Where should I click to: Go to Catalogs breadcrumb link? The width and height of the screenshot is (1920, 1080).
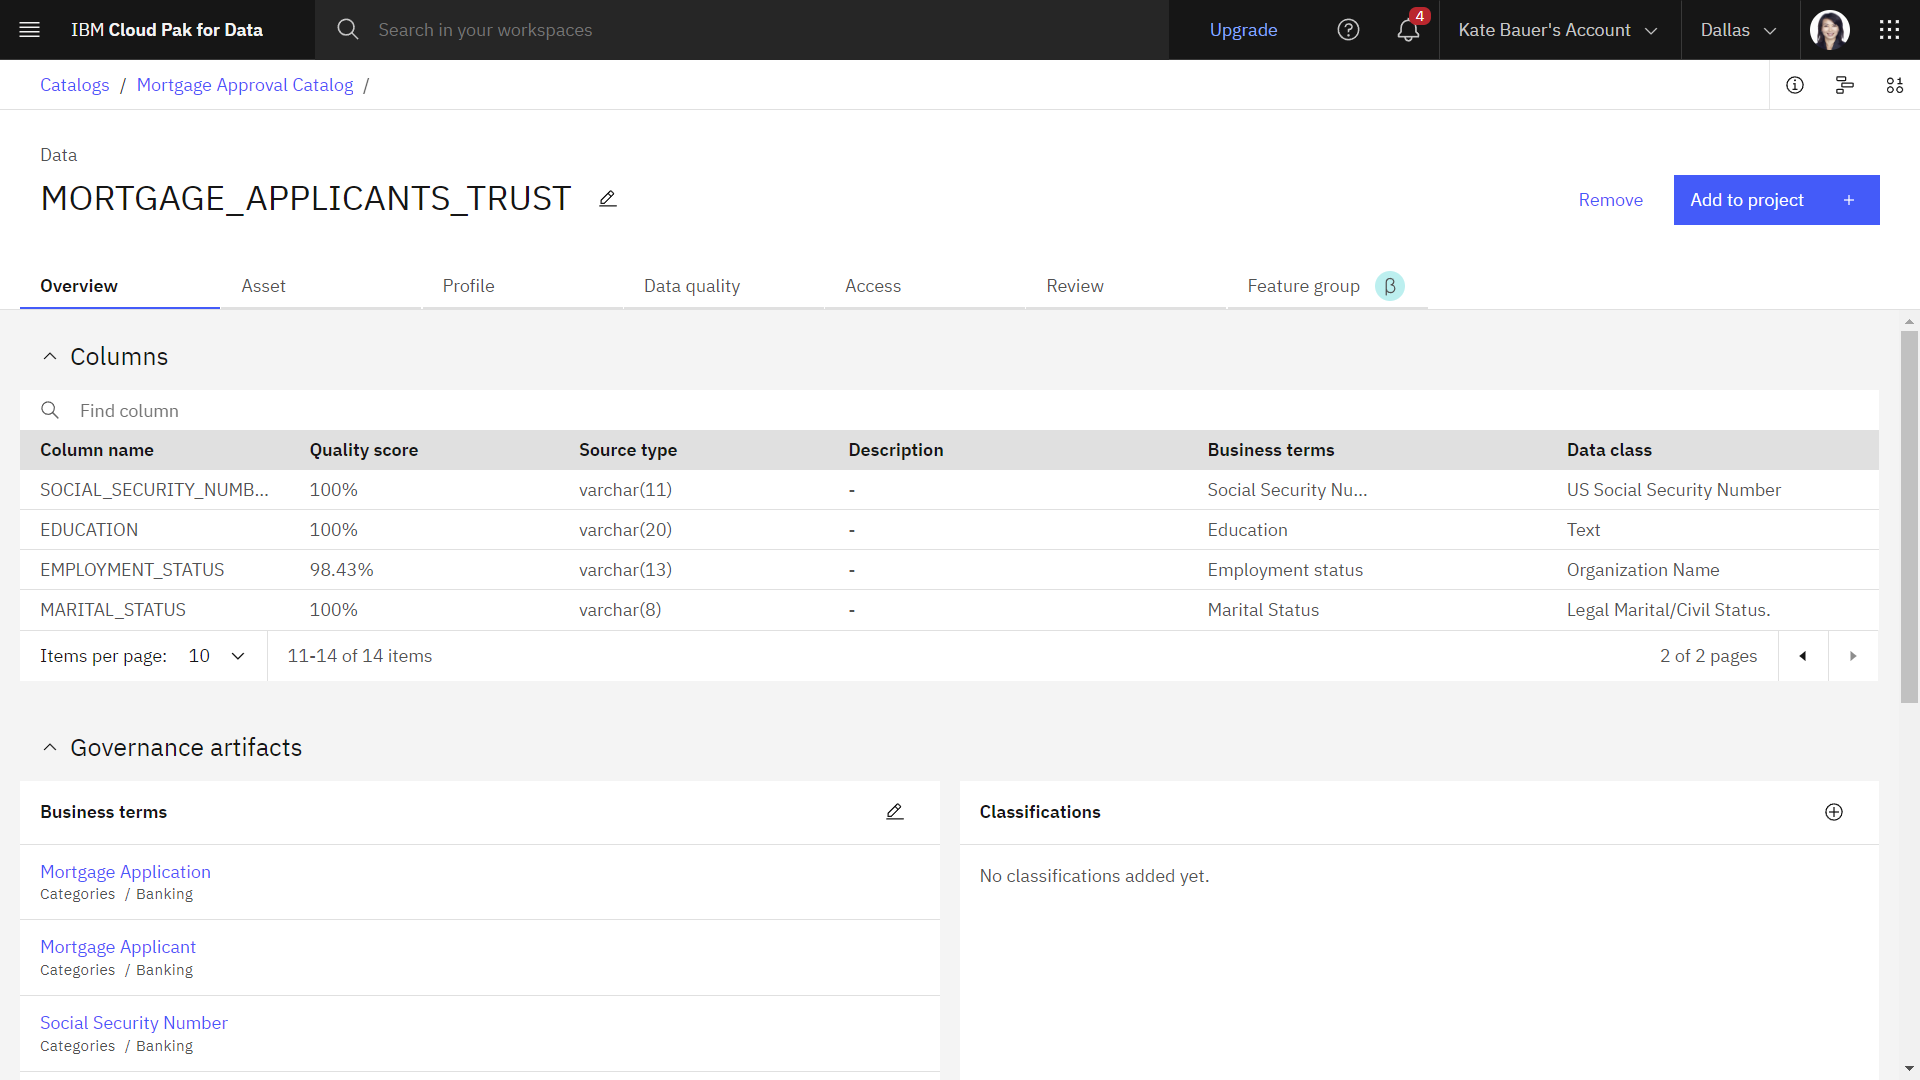[75, 85]
